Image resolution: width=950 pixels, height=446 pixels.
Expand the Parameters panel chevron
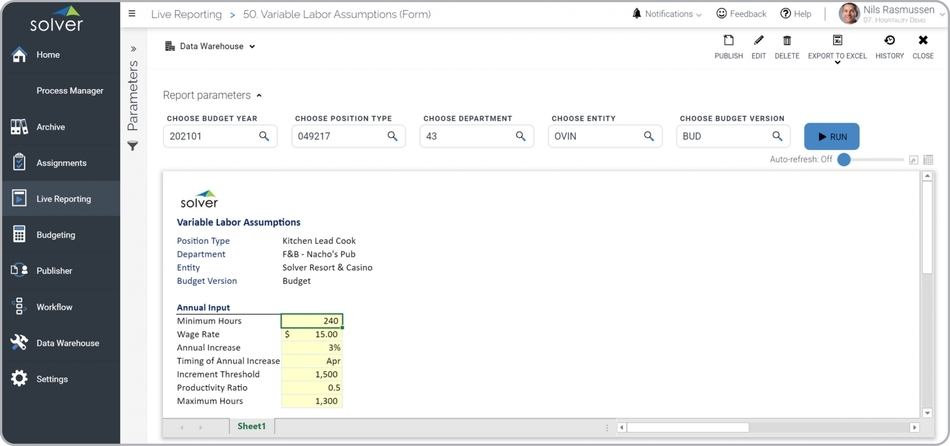point(133,48)
